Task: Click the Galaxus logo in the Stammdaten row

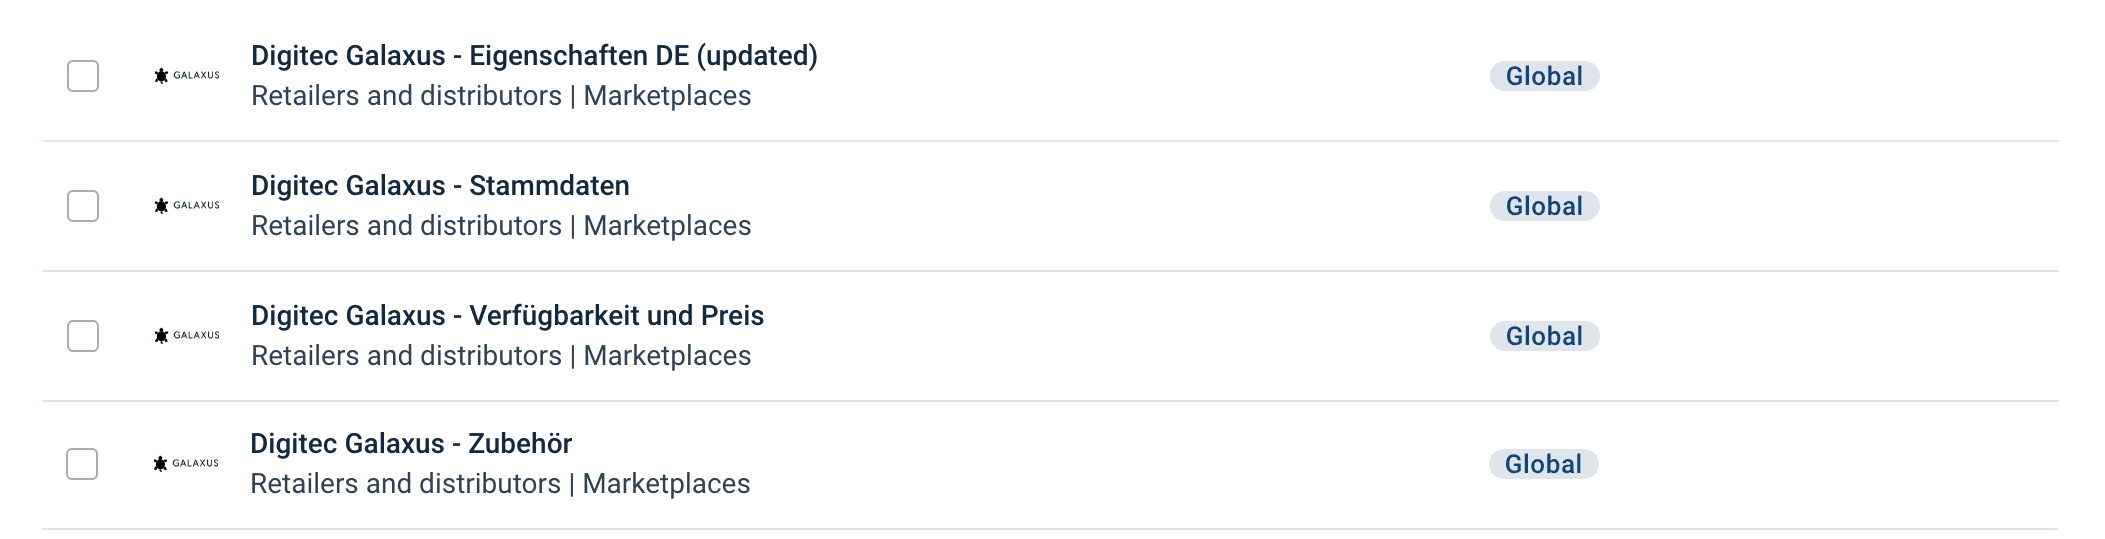Action: coord(187,206)
